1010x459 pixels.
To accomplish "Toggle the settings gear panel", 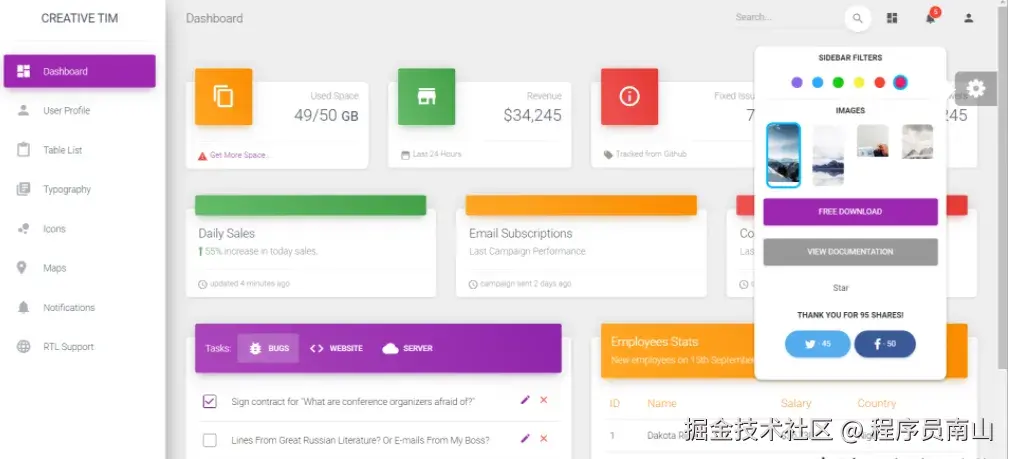I will coord(976,88).
